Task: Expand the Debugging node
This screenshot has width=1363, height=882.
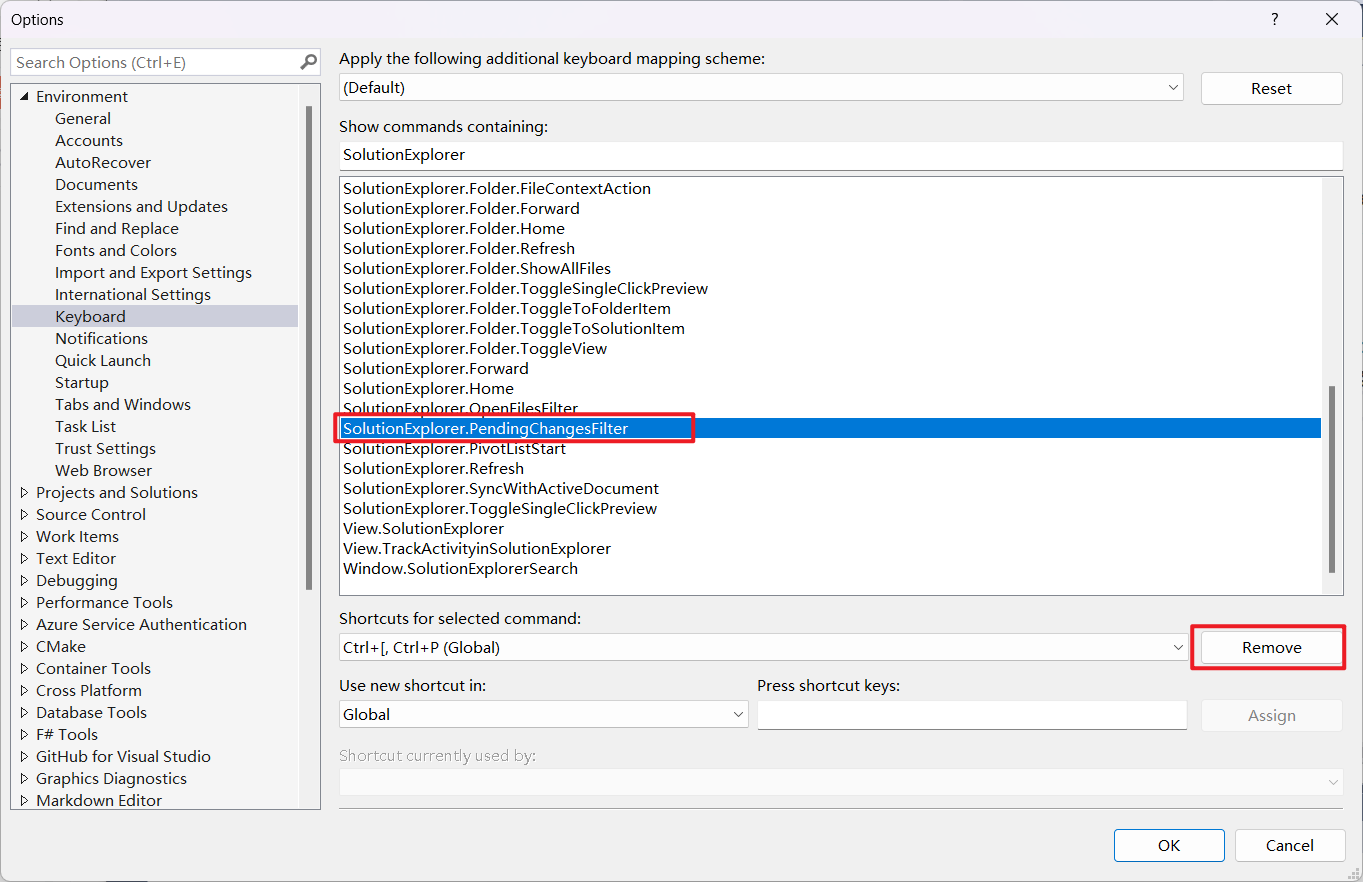Action: (x=24, y=581)
